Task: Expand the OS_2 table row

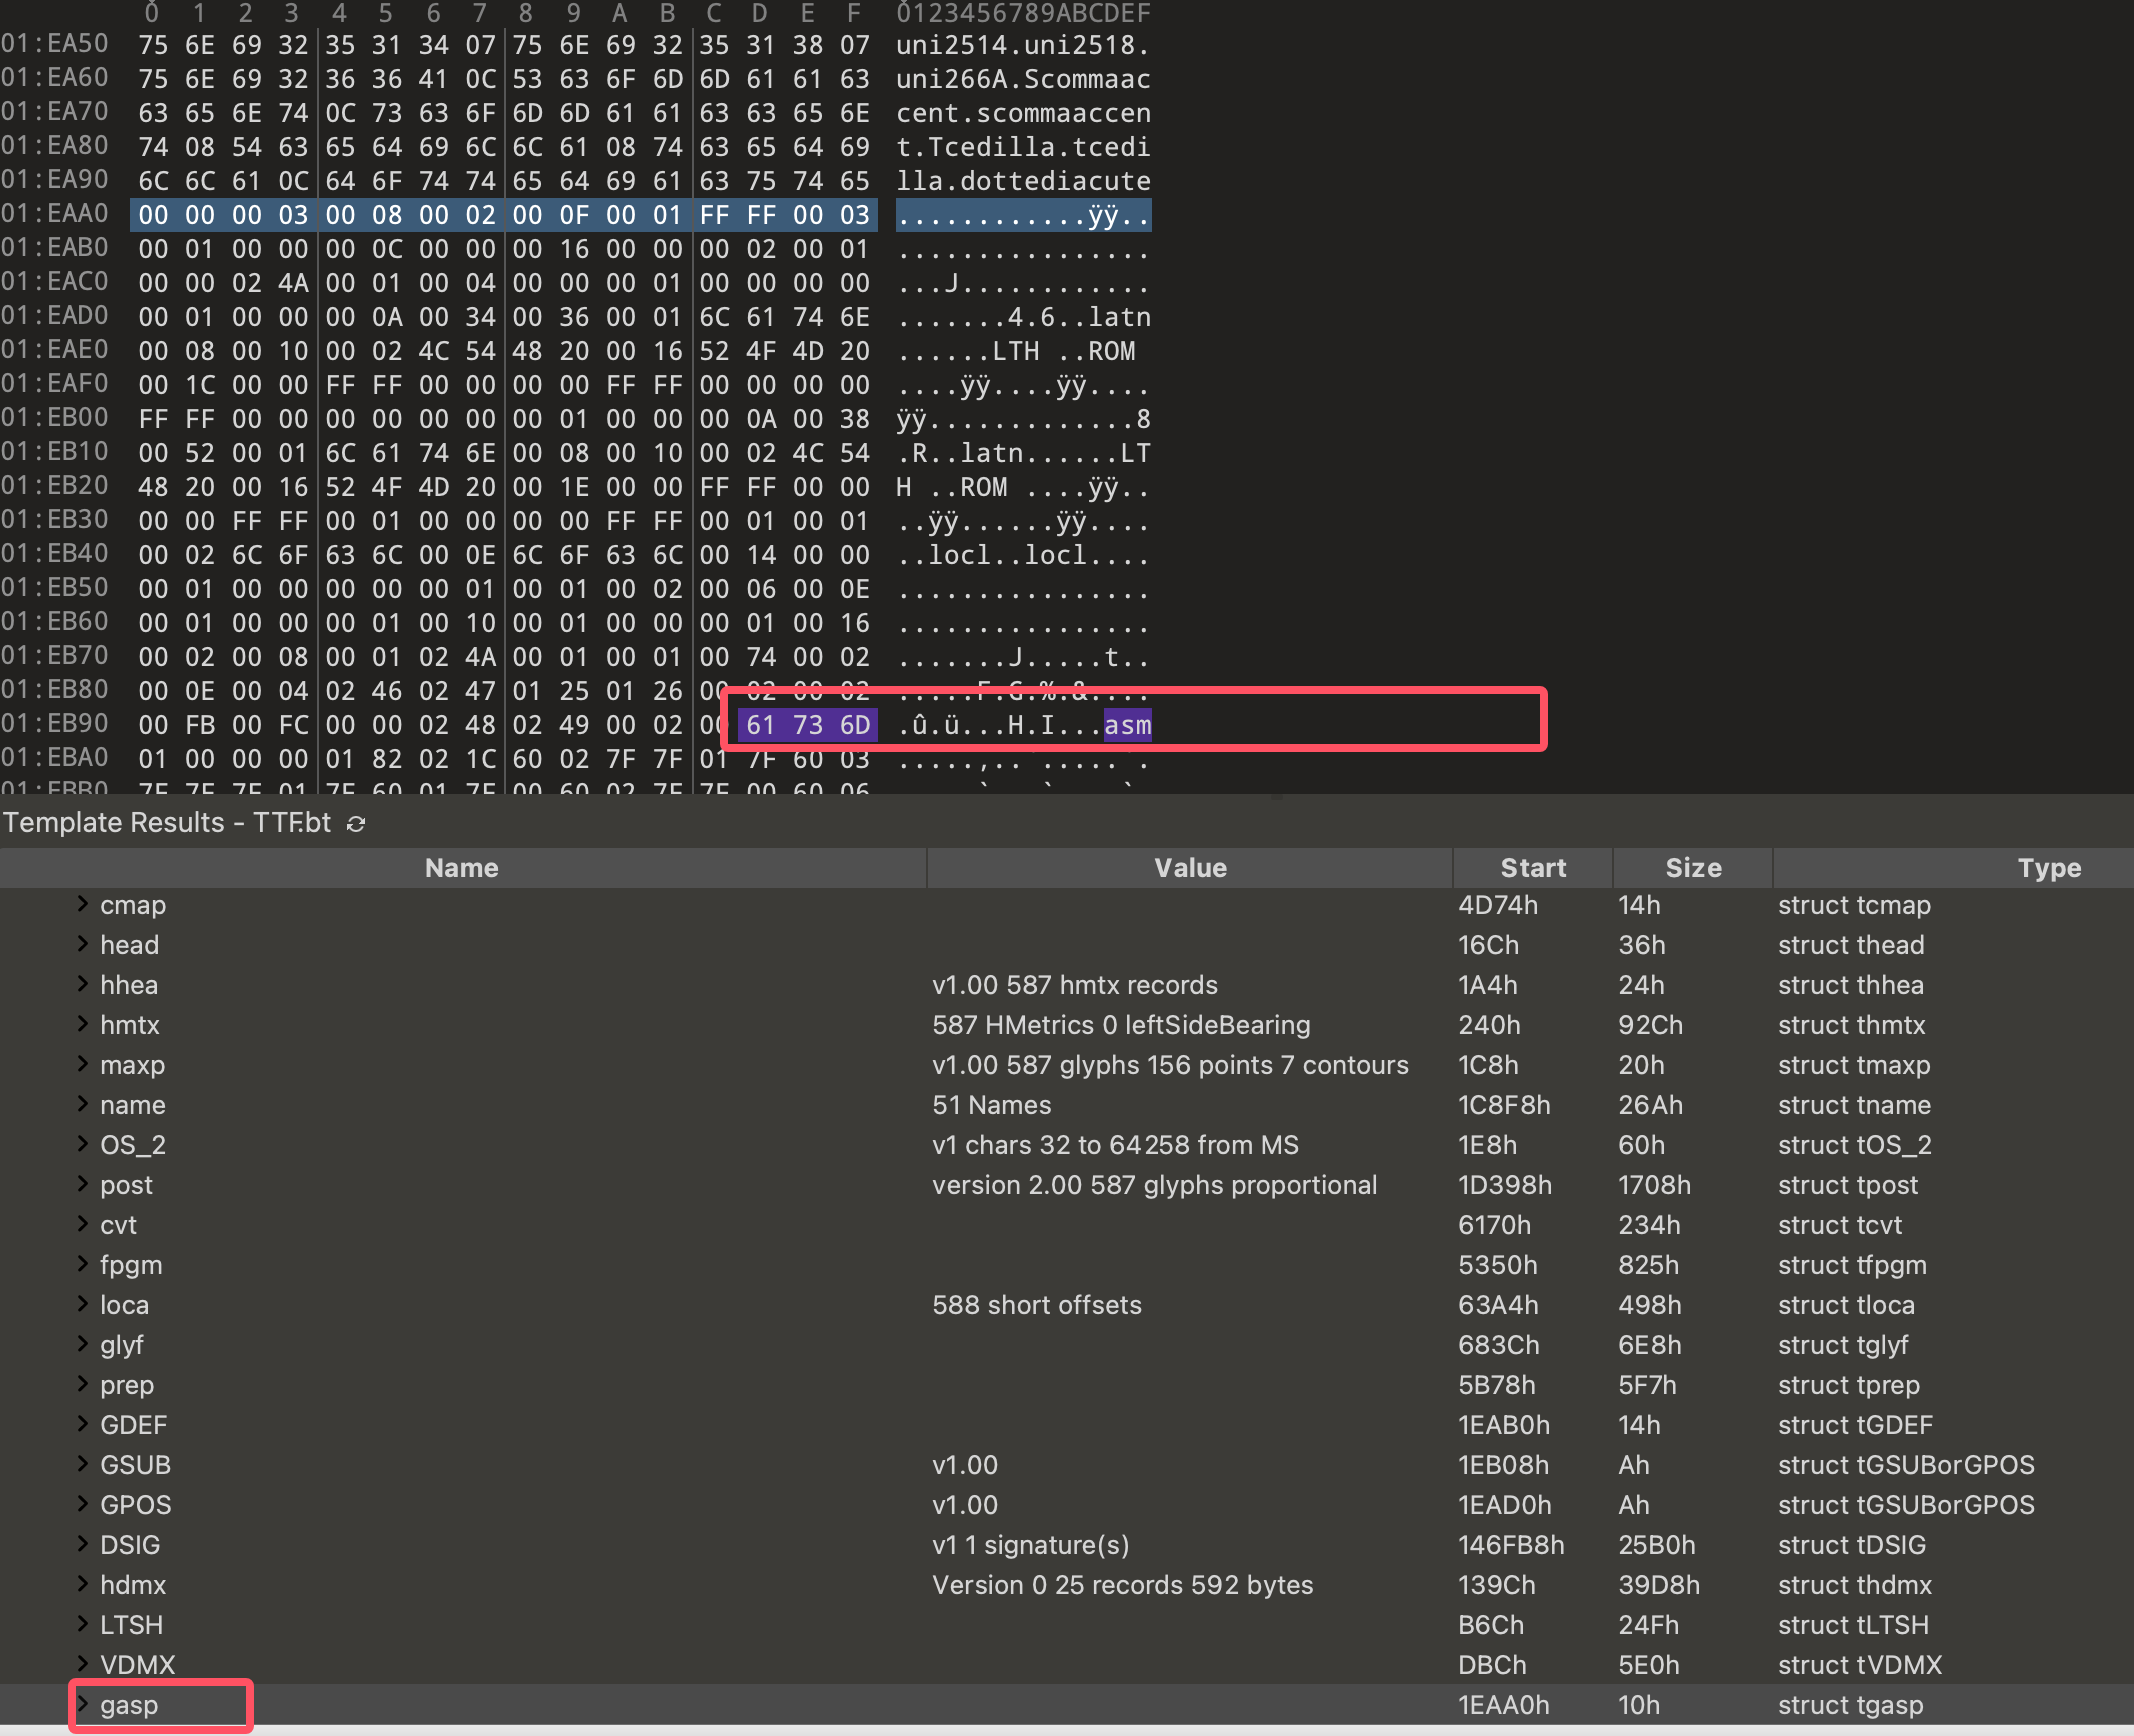Action: pyautogui.click(x=84, y=1144)
